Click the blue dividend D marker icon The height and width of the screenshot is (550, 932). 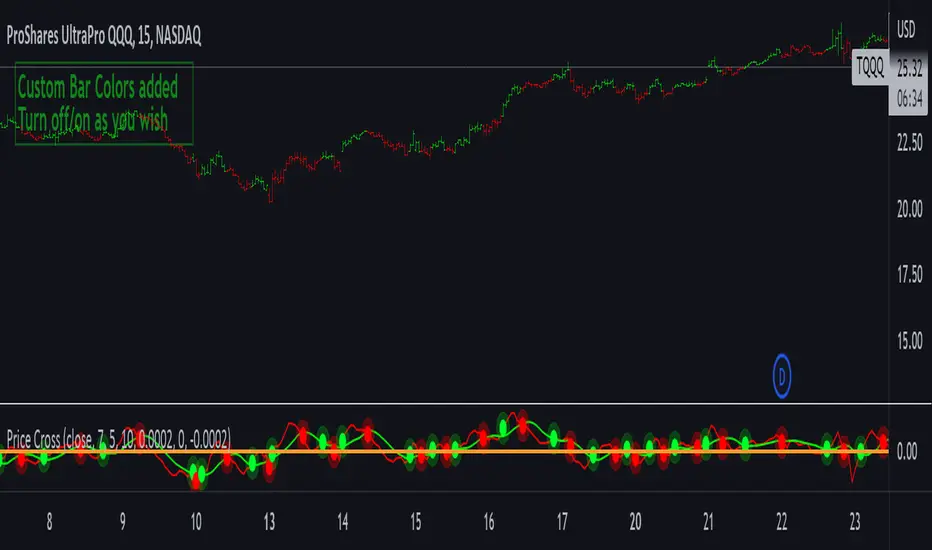pos(782,376)
